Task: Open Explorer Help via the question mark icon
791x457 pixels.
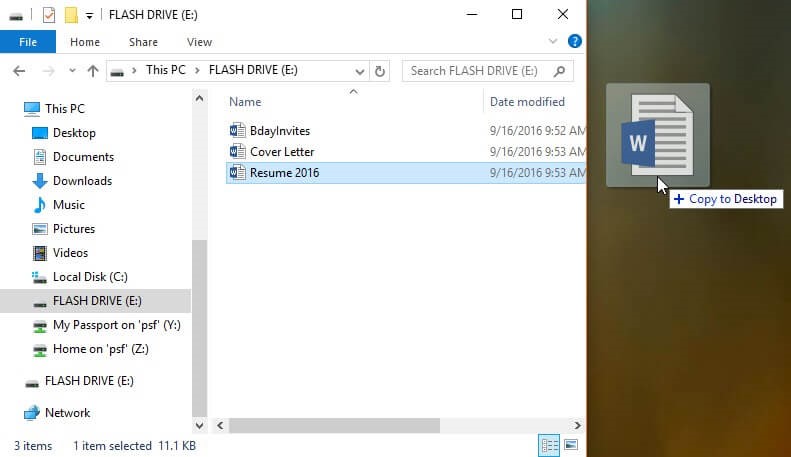Action: click(x=575, y=42)
